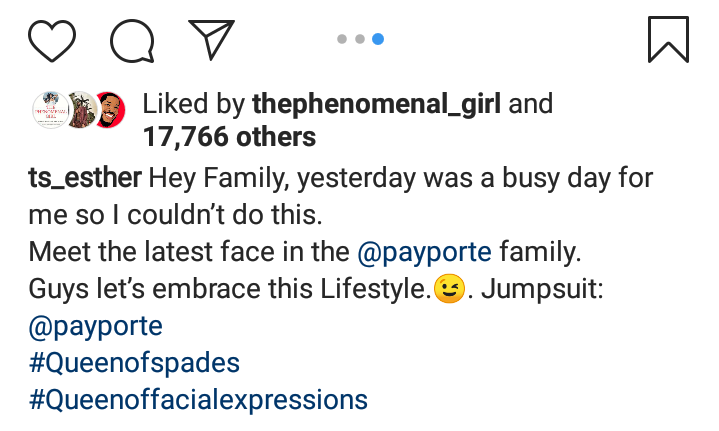Open comments via the speech bubble icon
The height and width of the screenshot is (431, 719).
point(131,39)
